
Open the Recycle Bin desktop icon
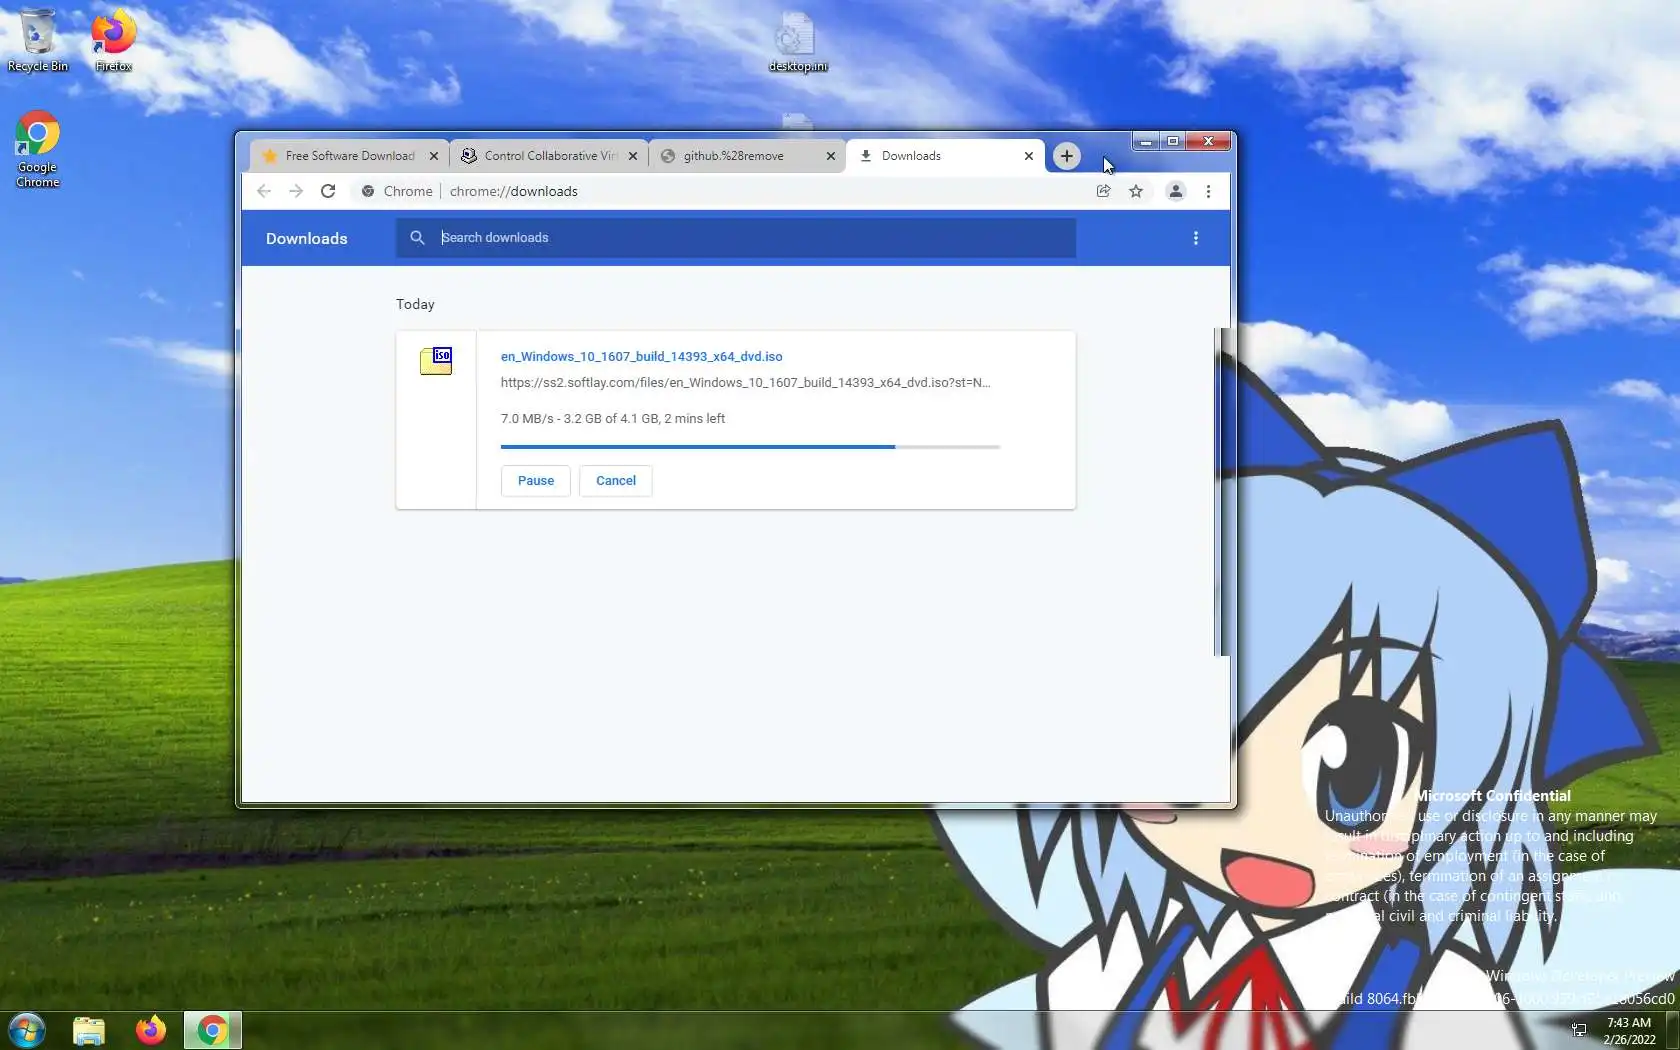(x=38, y=41)
